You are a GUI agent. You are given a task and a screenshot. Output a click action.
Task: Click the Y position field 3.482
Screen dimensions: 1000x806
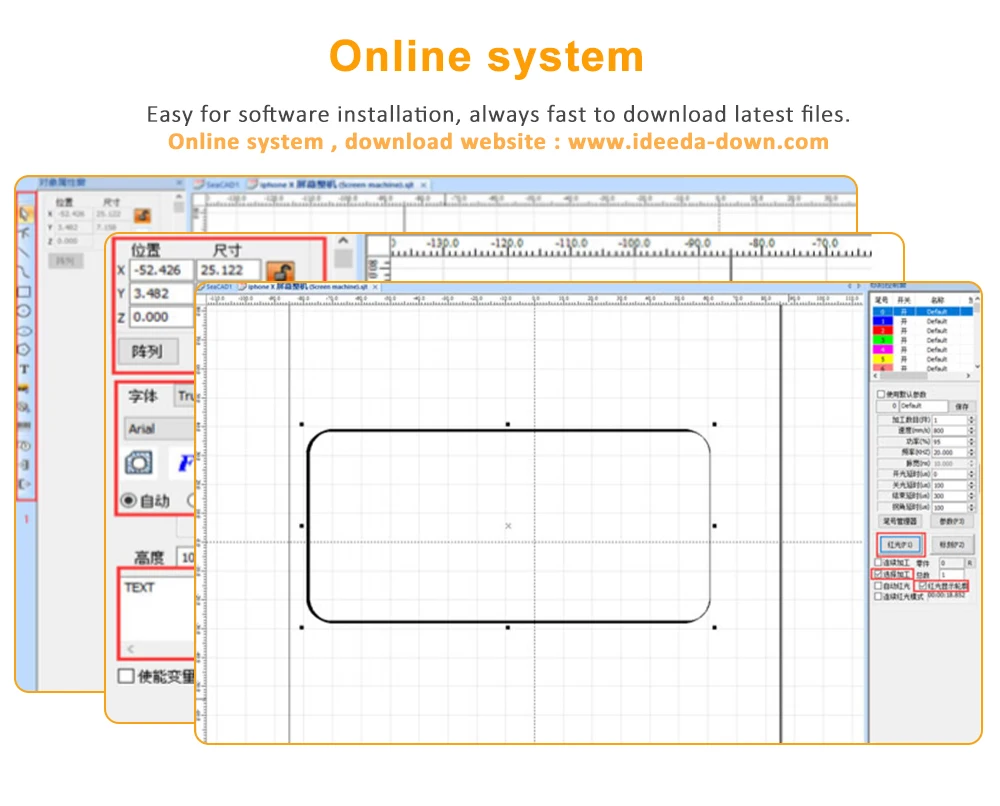coord(161,294)
